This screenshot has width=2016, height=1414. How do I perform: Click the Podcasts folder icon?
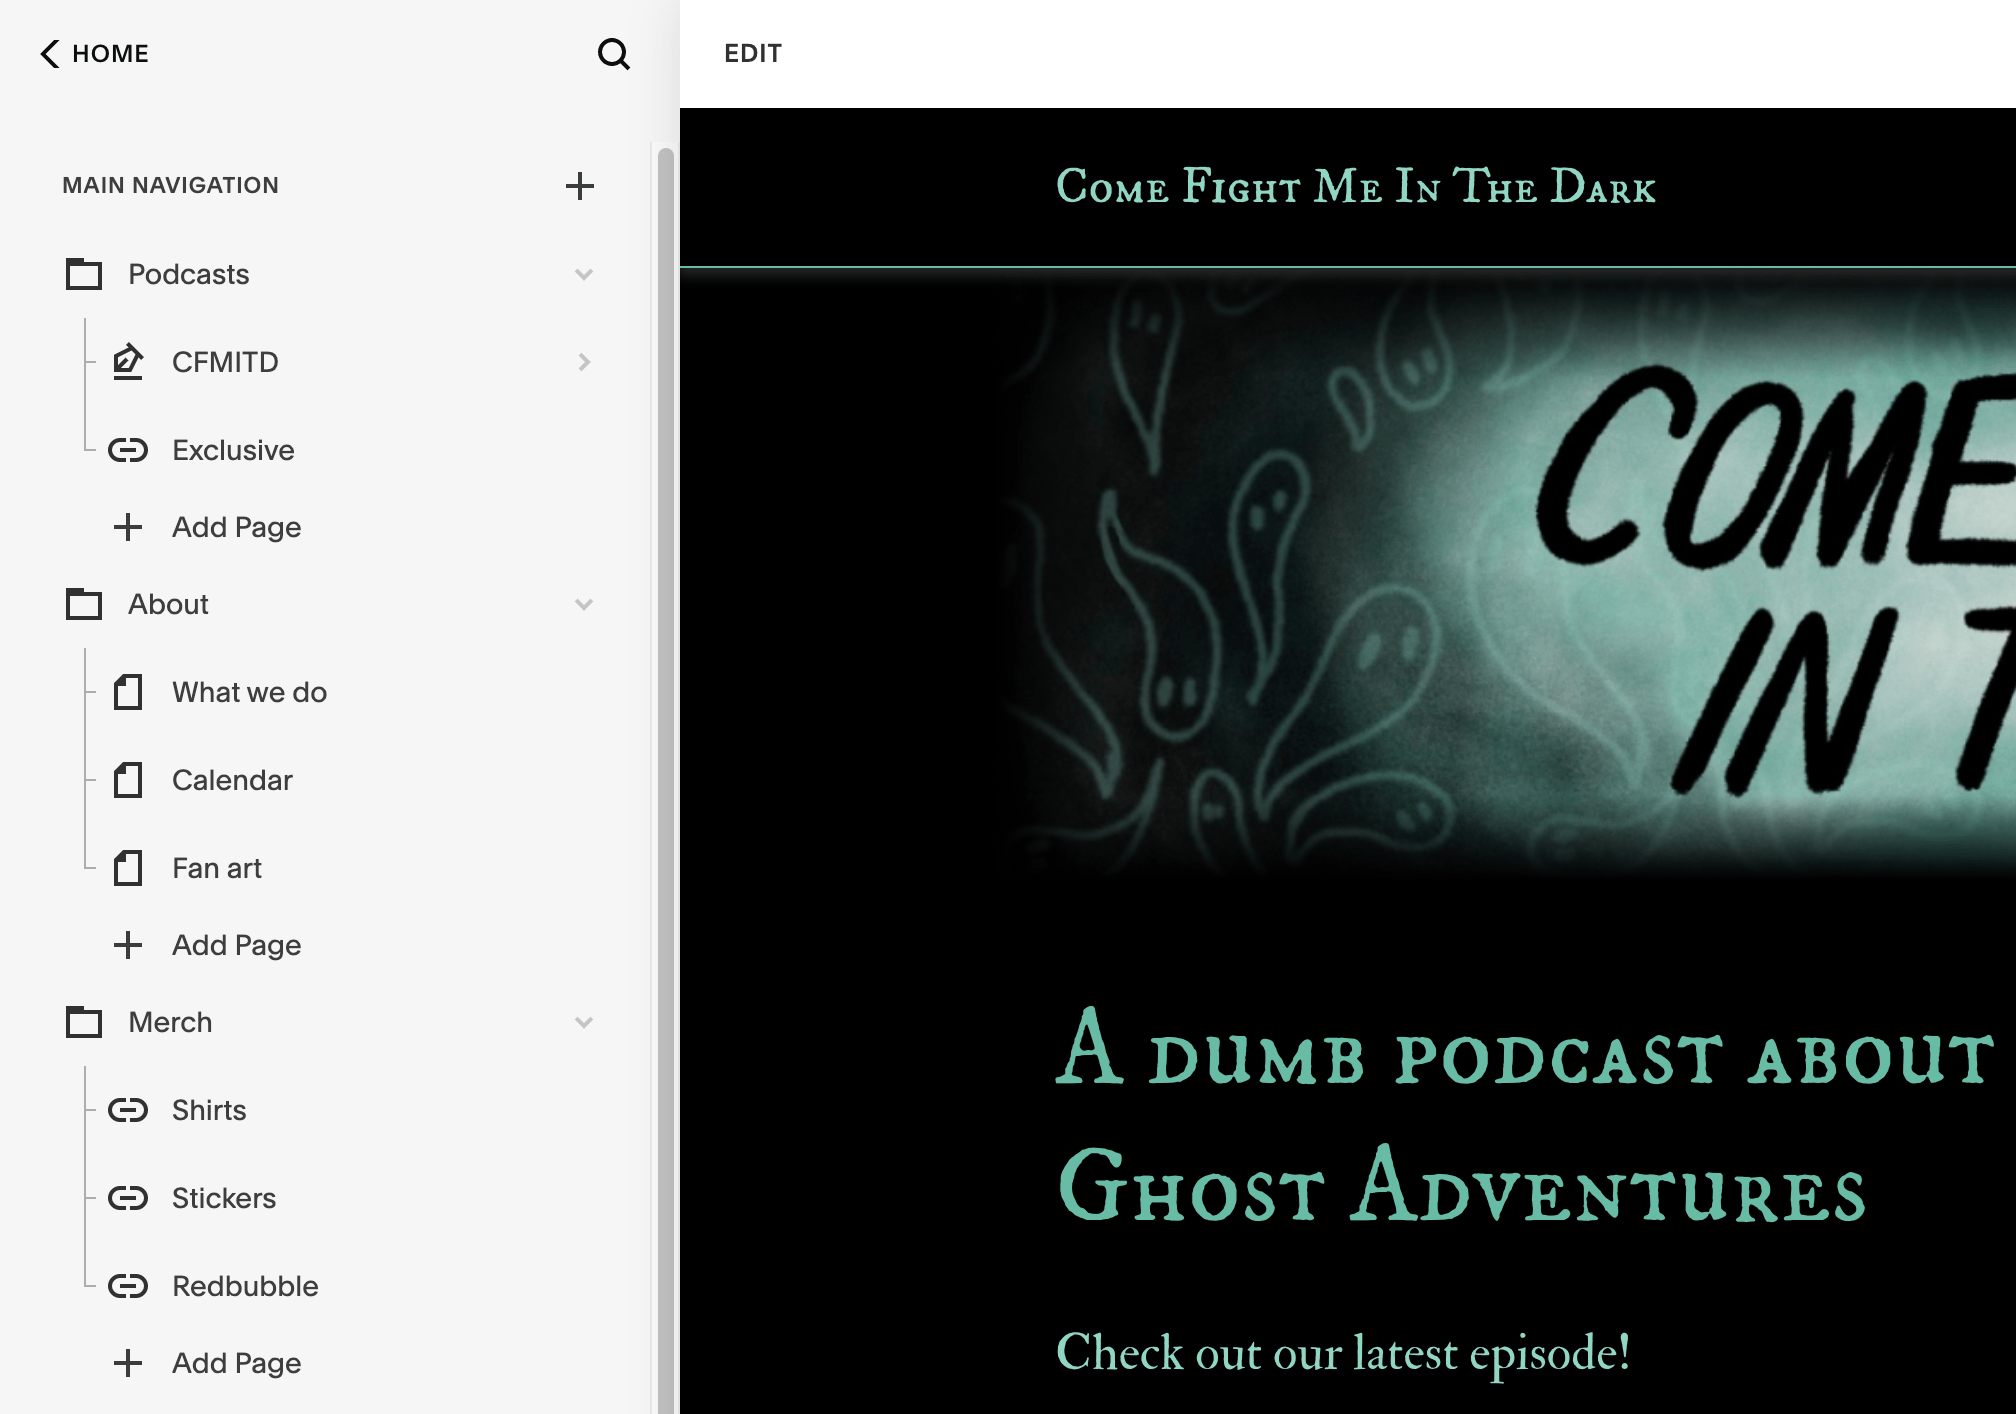pos(84,274)
